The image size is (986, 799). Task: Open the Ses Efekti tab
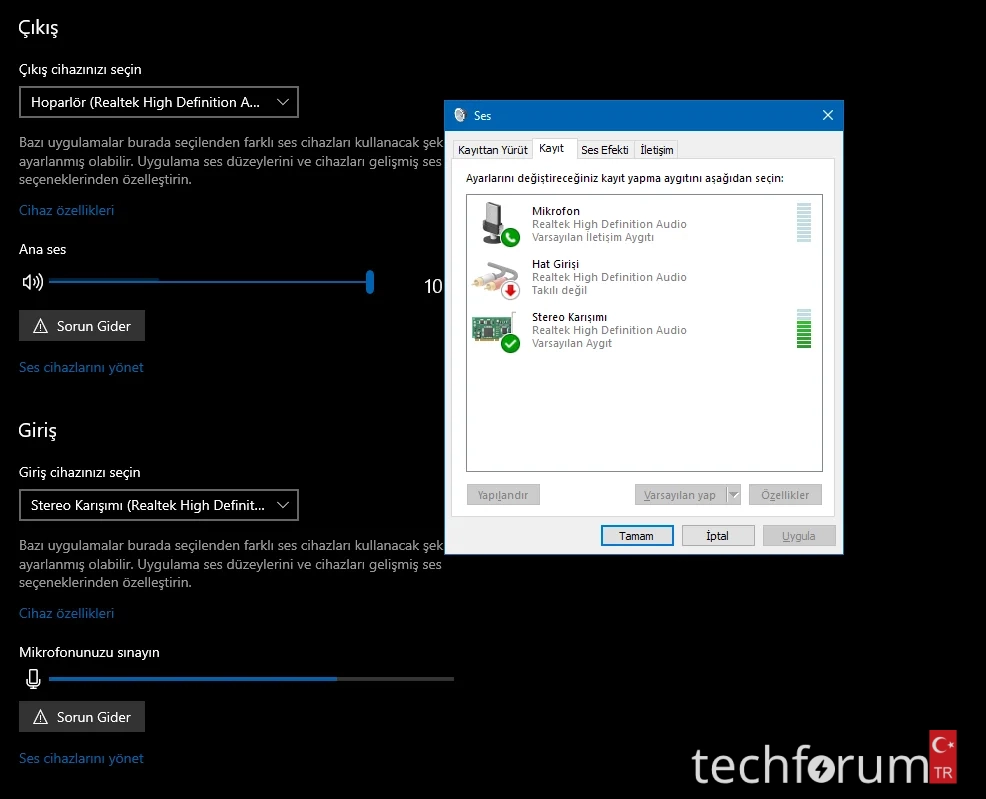pos(604,150)
